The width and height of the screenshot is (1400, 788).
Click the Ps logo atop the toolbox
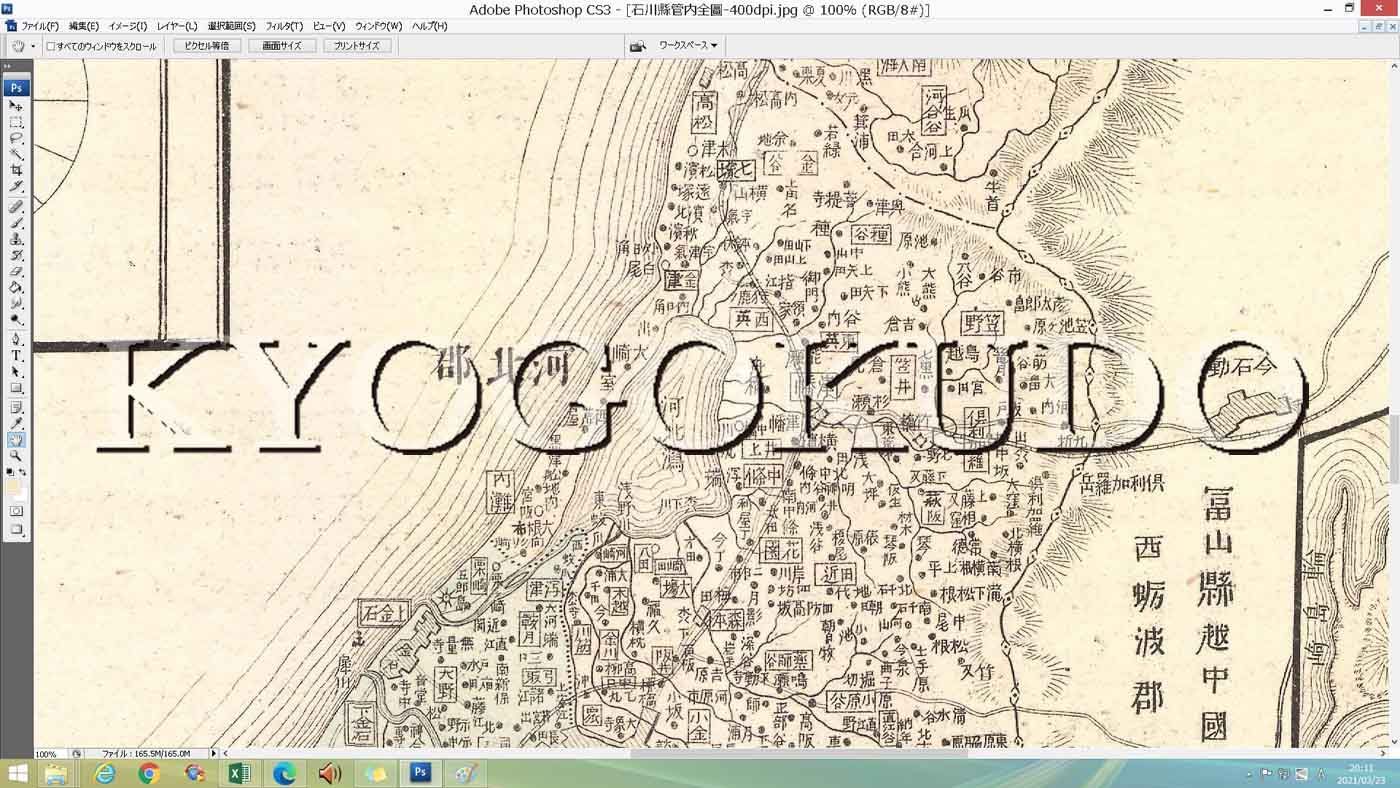(x=16, y=88)
